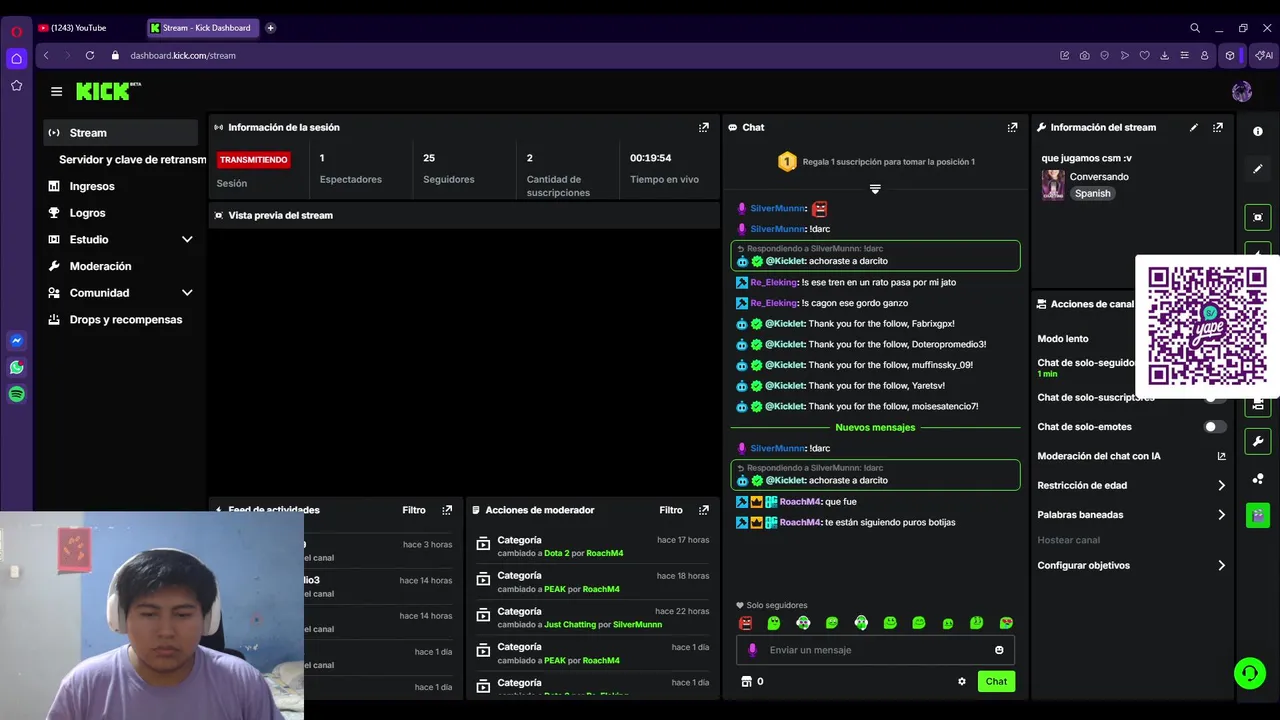Click the browser snapshot camera icon

point(1084,55)
